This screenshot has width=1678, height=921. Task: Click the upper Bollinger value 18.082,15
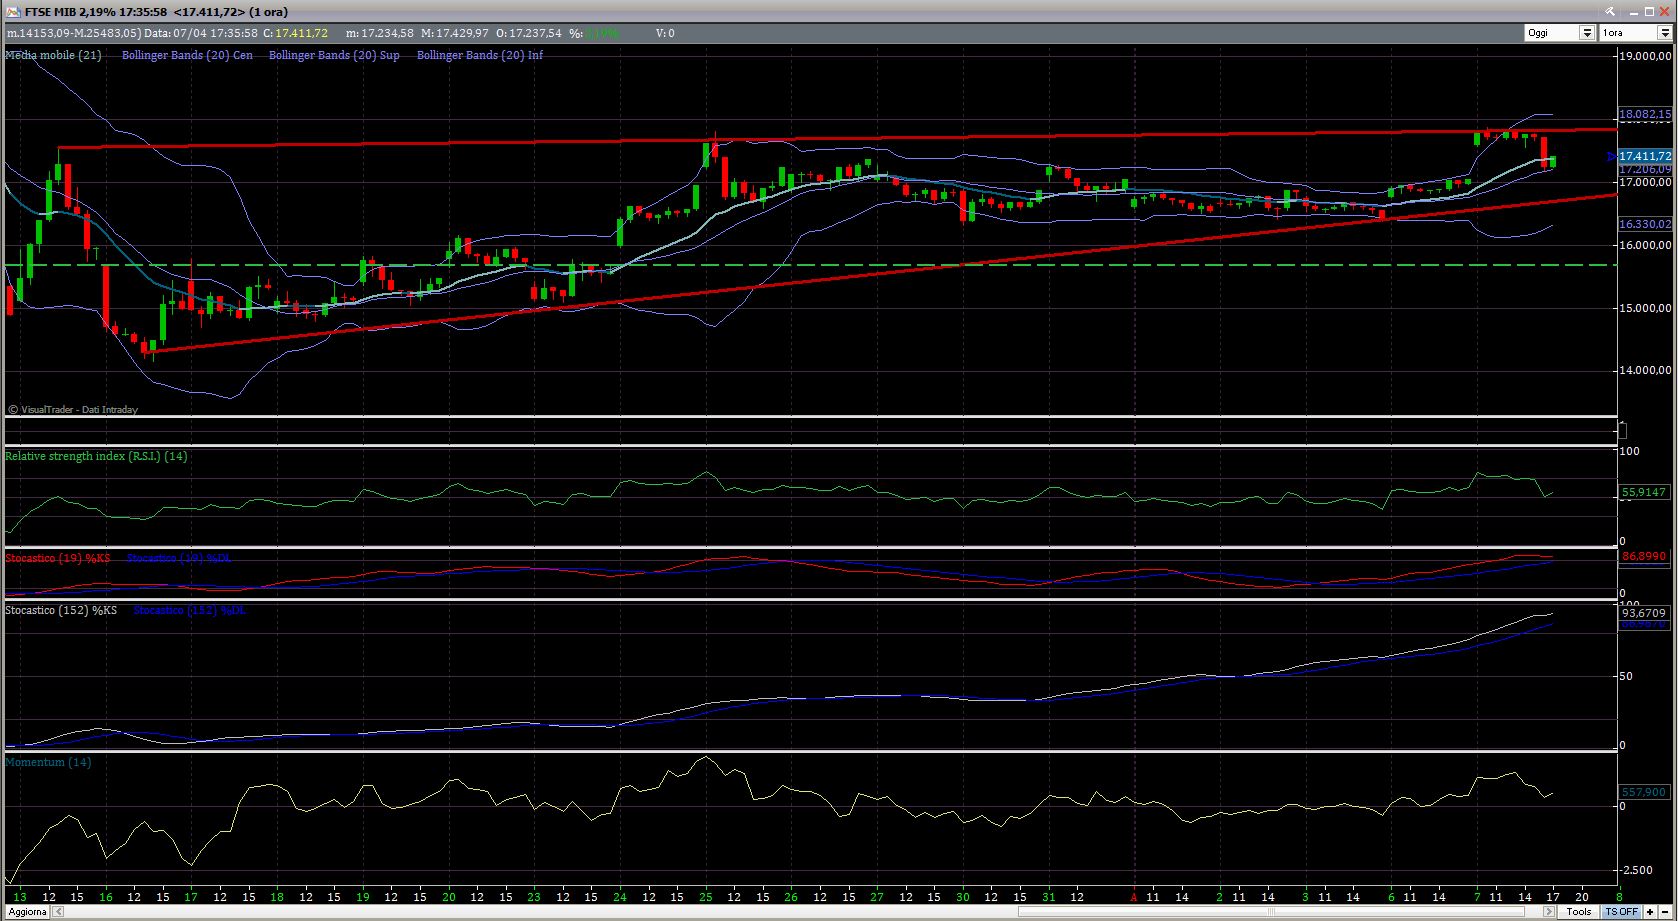point(1645,114)
